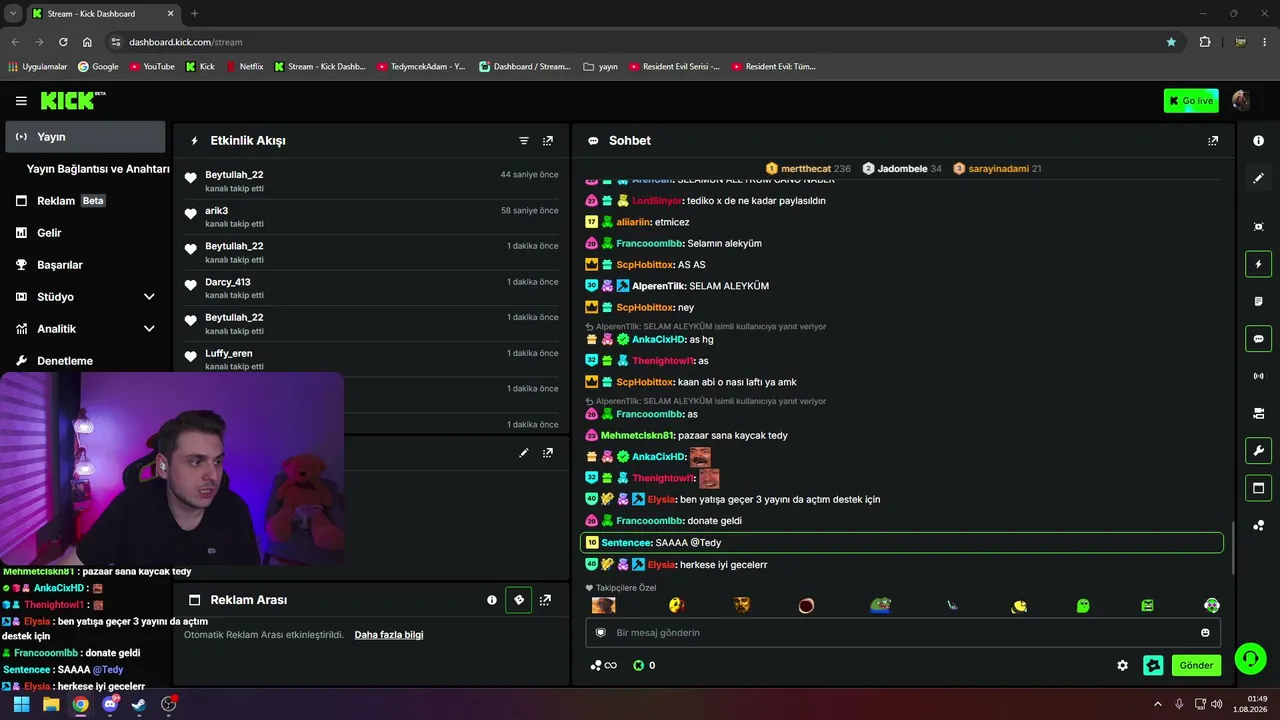Focus the Bir mesaj gönderin input field
Screen dimensions: 1280x720
point(902,633)
